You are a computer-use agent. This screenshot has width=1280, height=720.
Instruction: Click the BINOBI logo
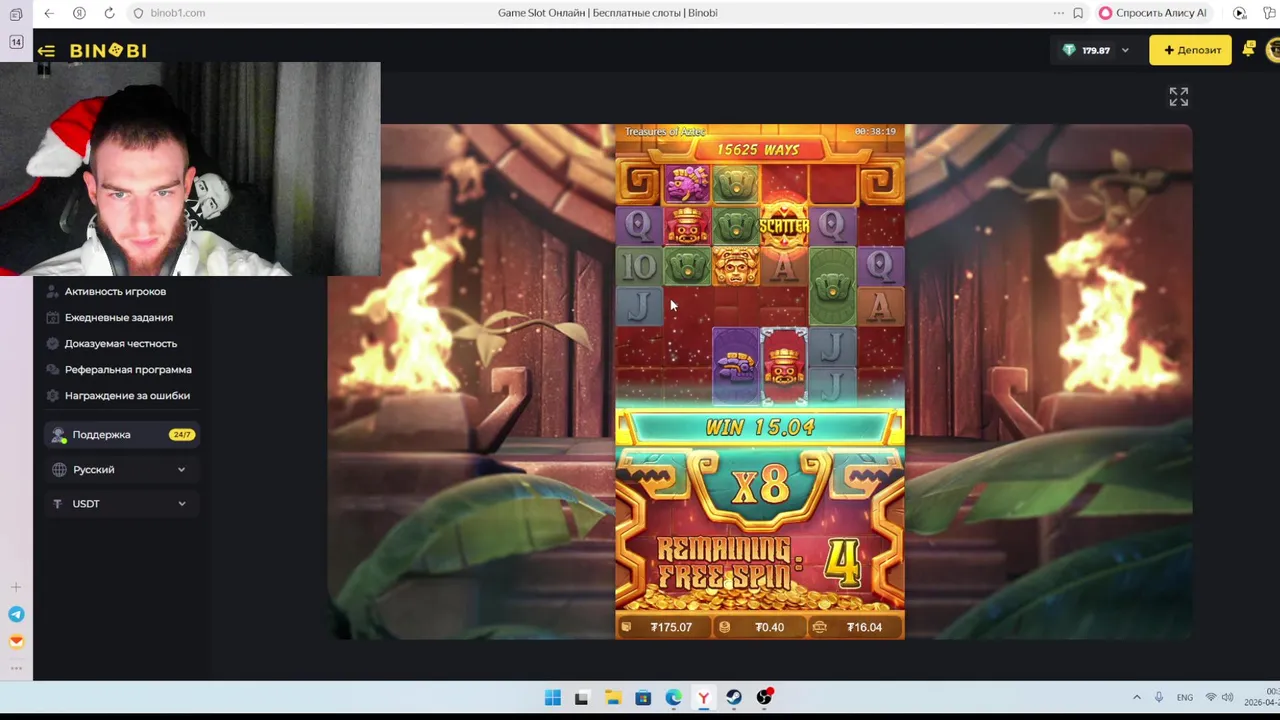(x=108, y=50)
